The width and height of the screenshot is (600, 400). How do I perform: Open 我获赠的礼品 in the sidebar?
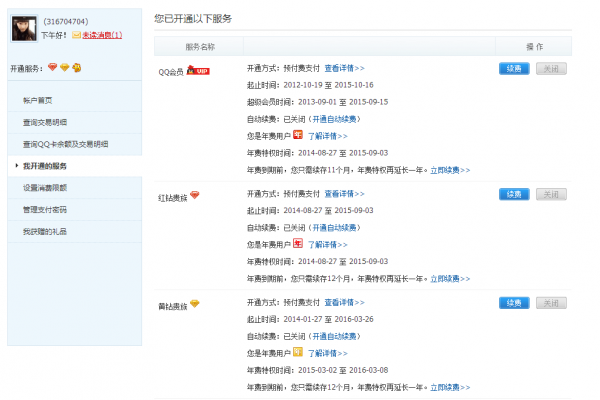(x=45, y=232)
